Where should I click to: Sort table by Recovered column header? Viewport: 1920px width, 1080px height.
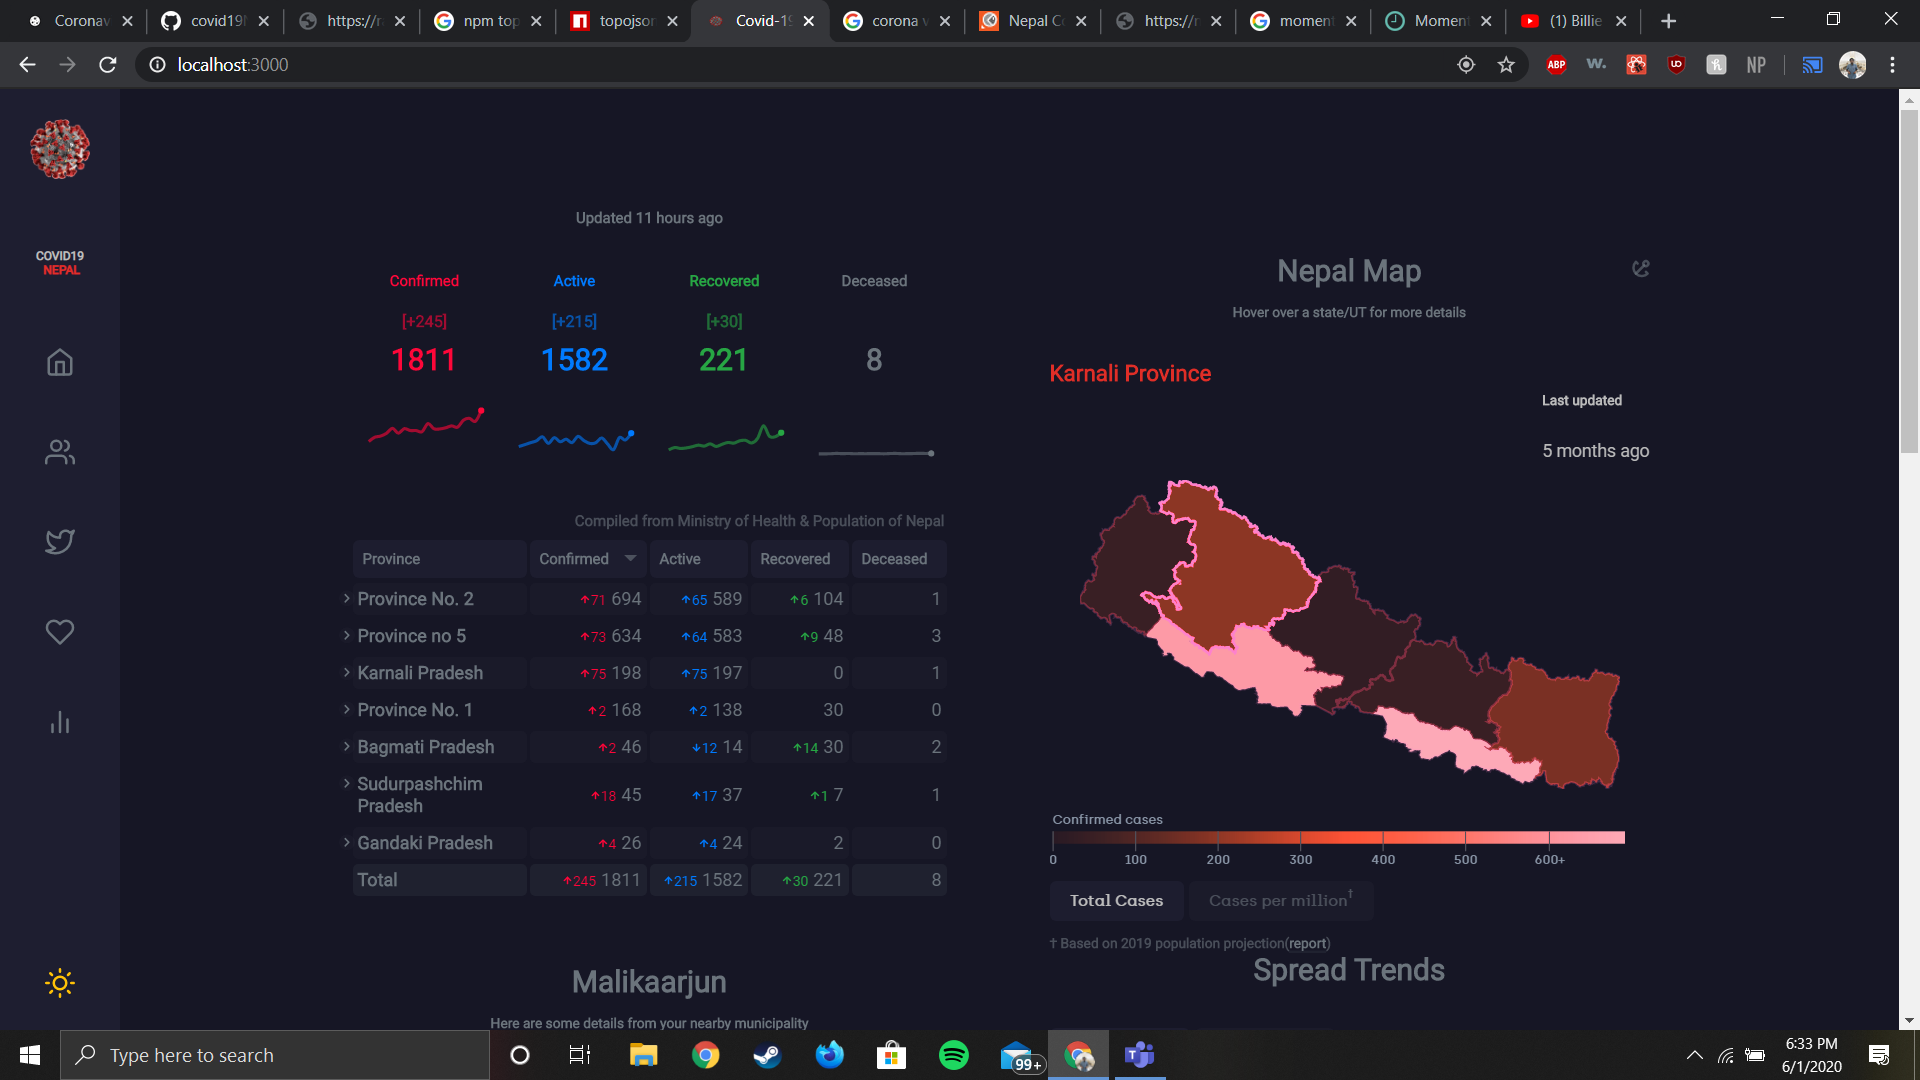795,559
